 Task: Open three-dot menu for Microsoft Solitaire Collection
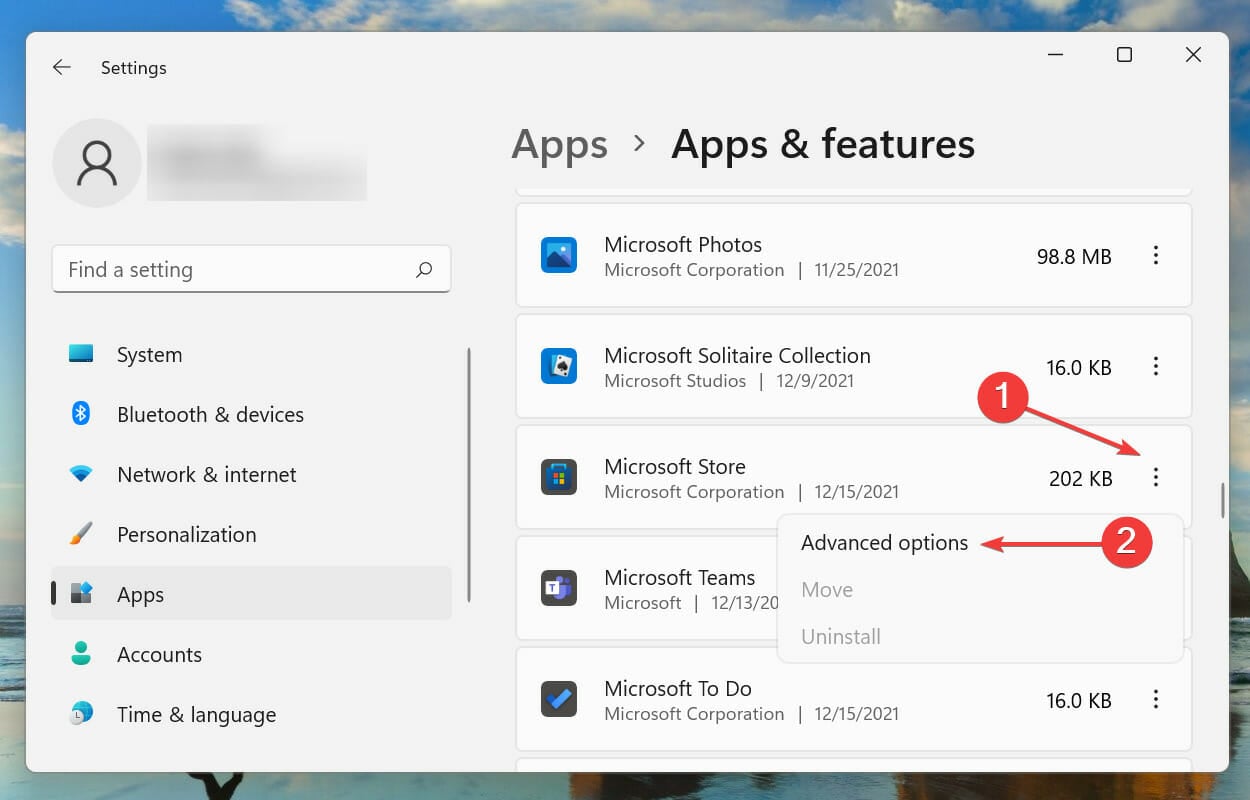click(1156, 366)
